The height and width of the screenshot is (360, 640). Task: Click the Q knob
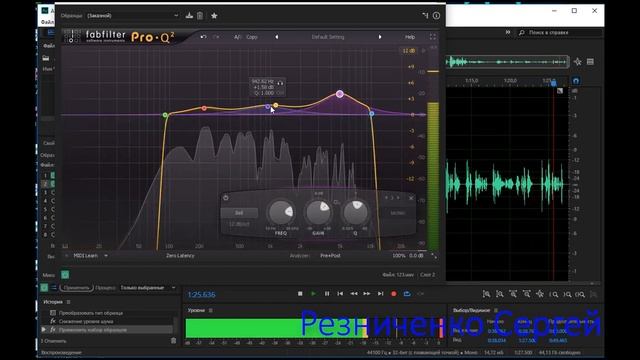point(356,212)
